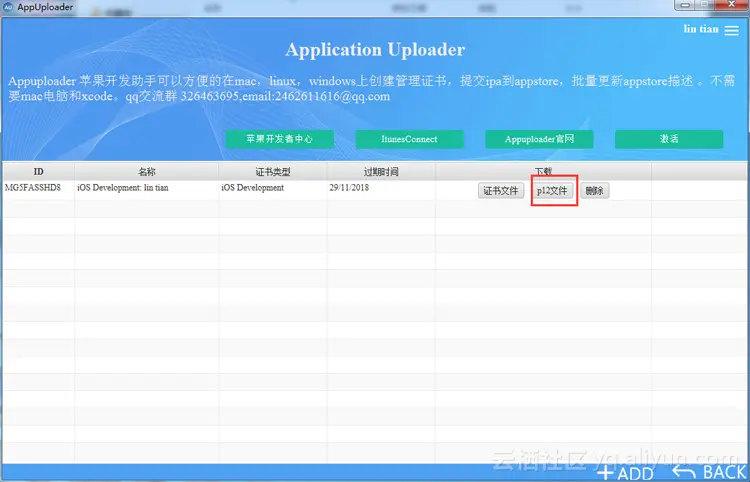Screen dimensions: 750x482
Task: Click the 激活 activation button
Action: 669,139
